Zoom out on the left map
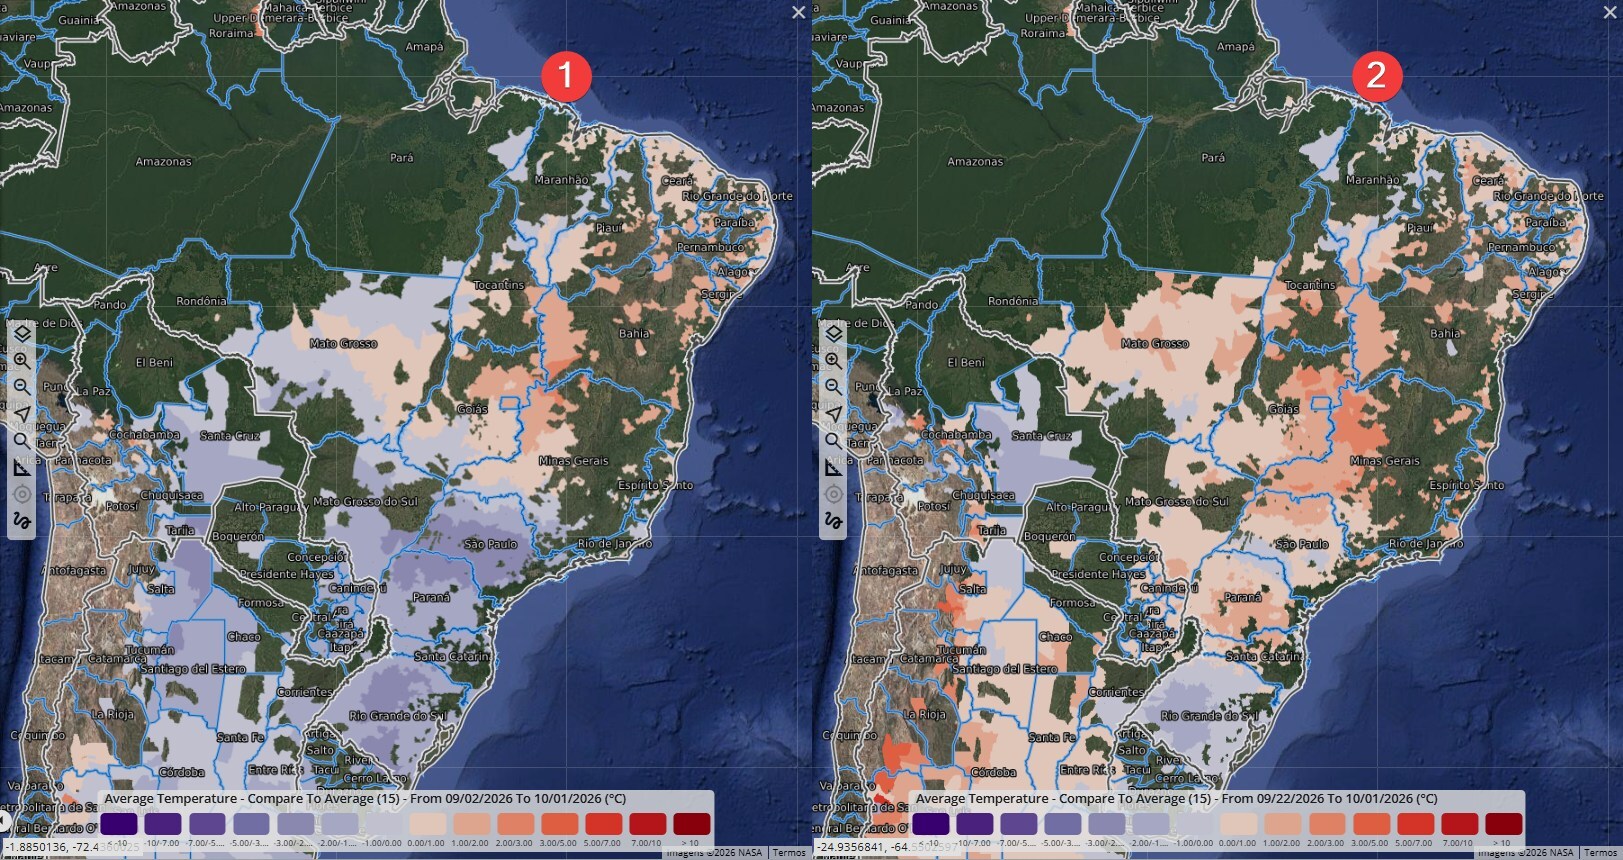 point(22,387)
